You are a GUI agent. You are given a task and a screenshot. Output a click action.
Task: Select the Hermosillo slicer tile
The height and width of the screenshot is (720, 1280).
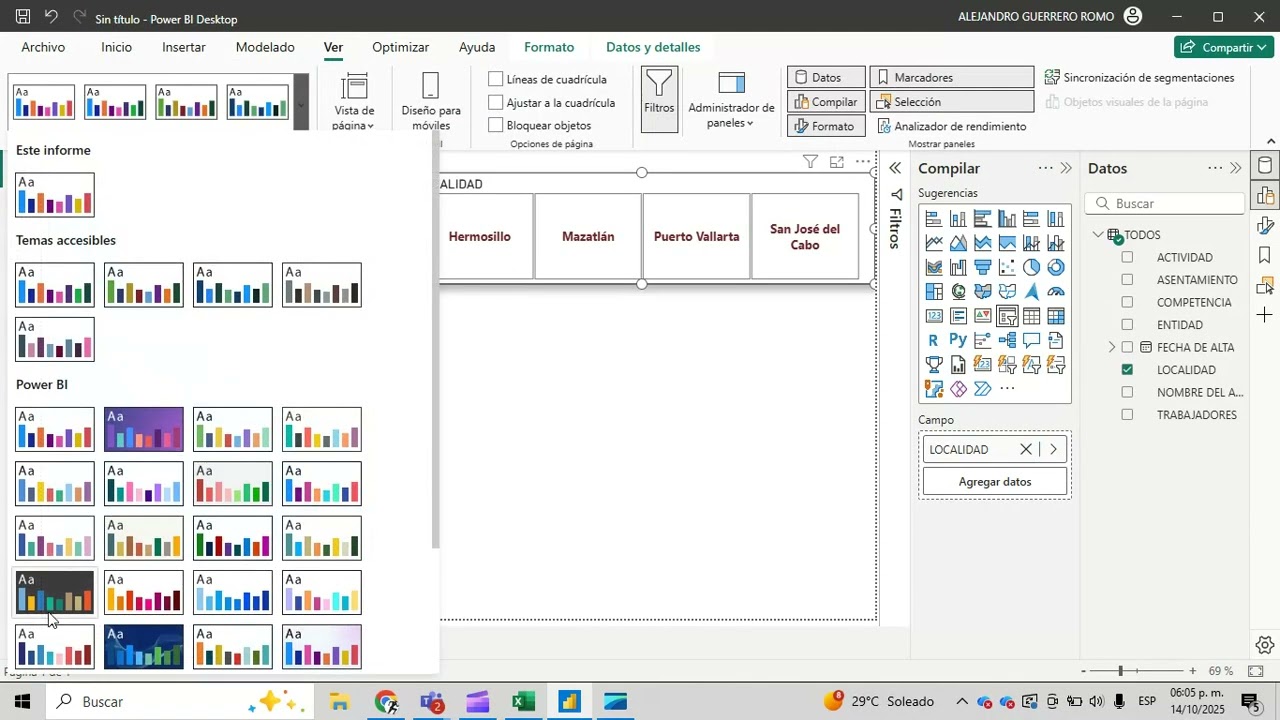coord(480,237)
